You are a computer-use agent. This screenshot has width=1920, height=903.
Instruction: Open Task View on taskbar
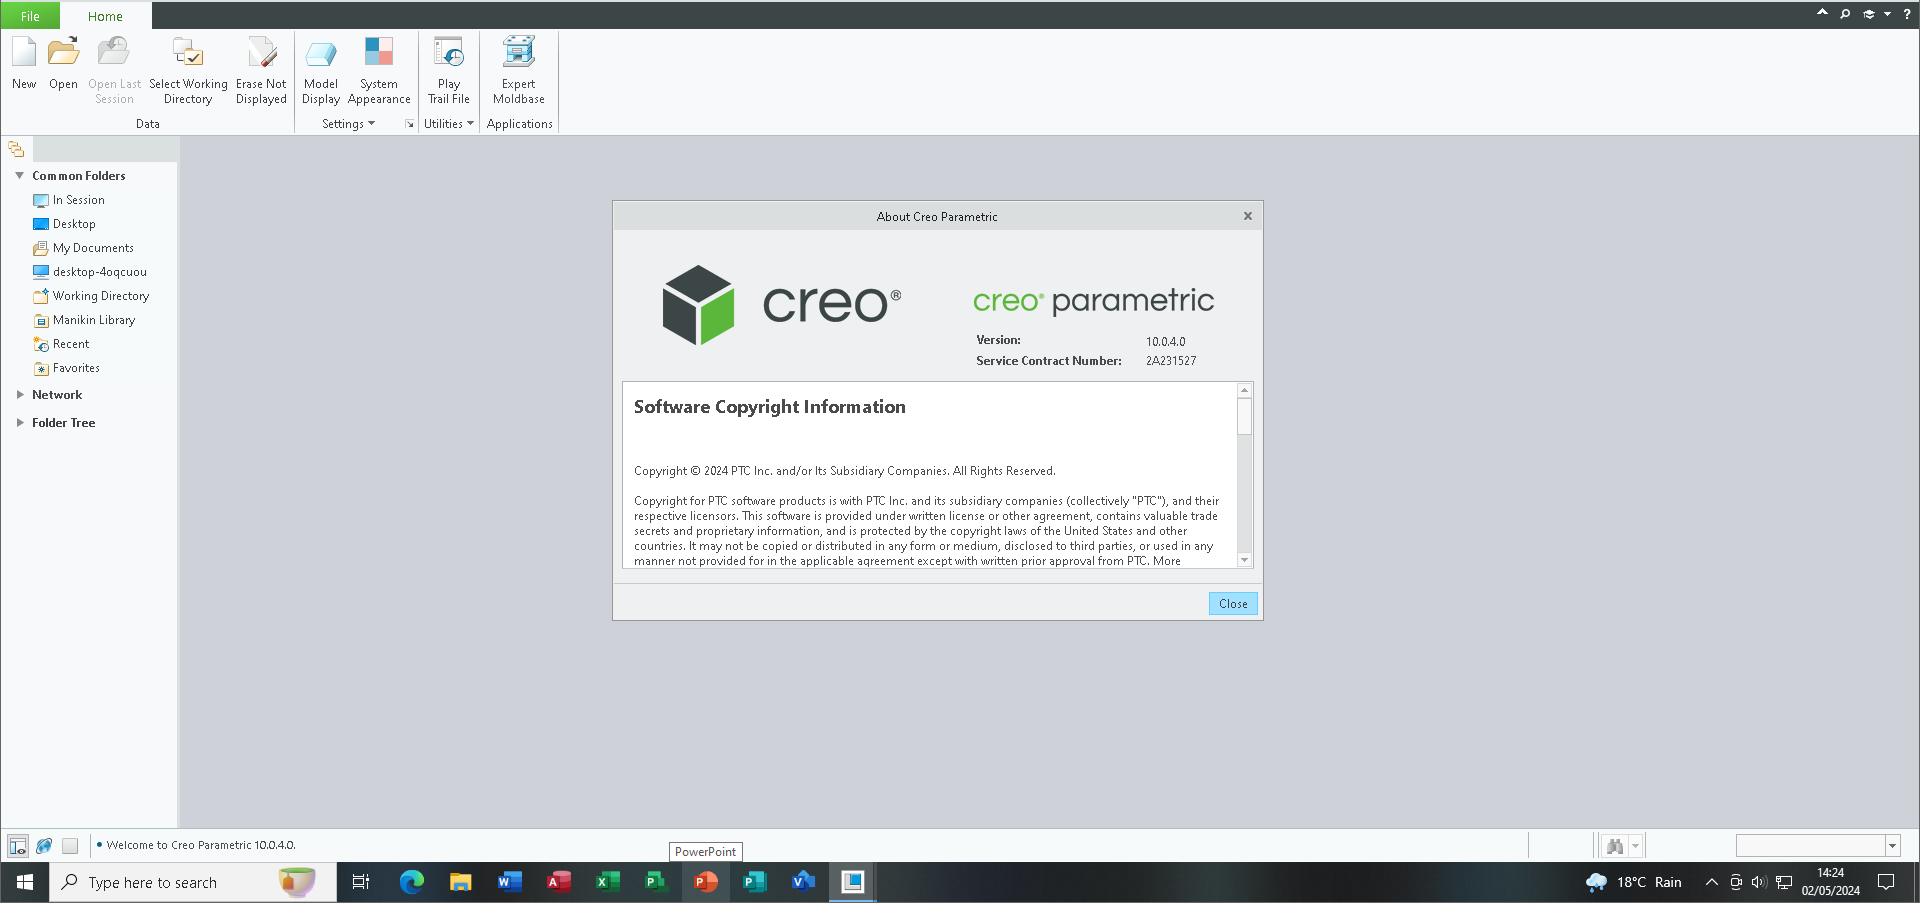click(361, 882)
